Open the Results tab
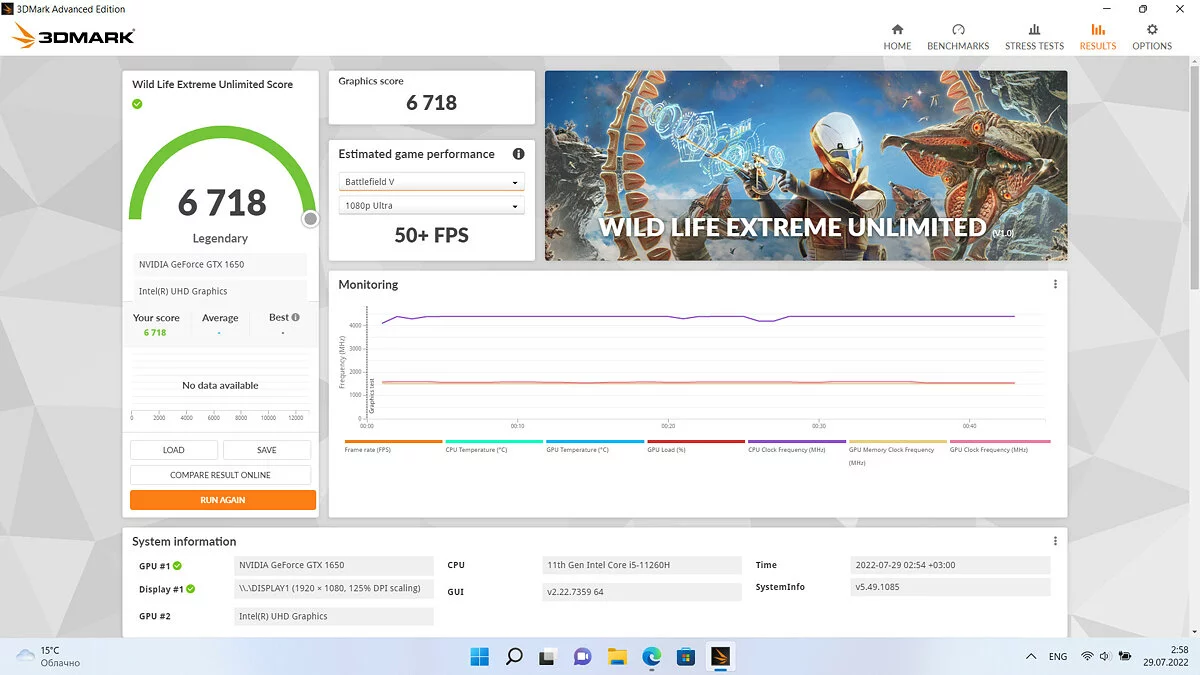Image resolution: width=1200 pixels, height=675 pixels. pyautogui.click(x=1098, y=37)
